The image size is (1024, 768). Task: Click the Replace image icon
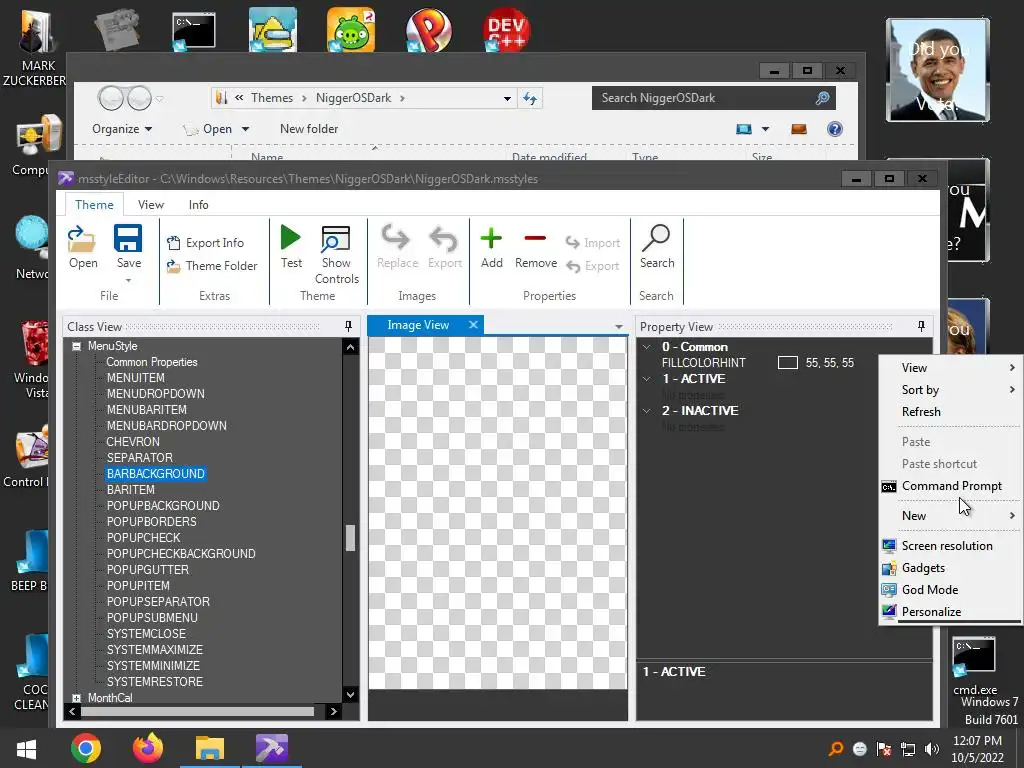[396, 238]
